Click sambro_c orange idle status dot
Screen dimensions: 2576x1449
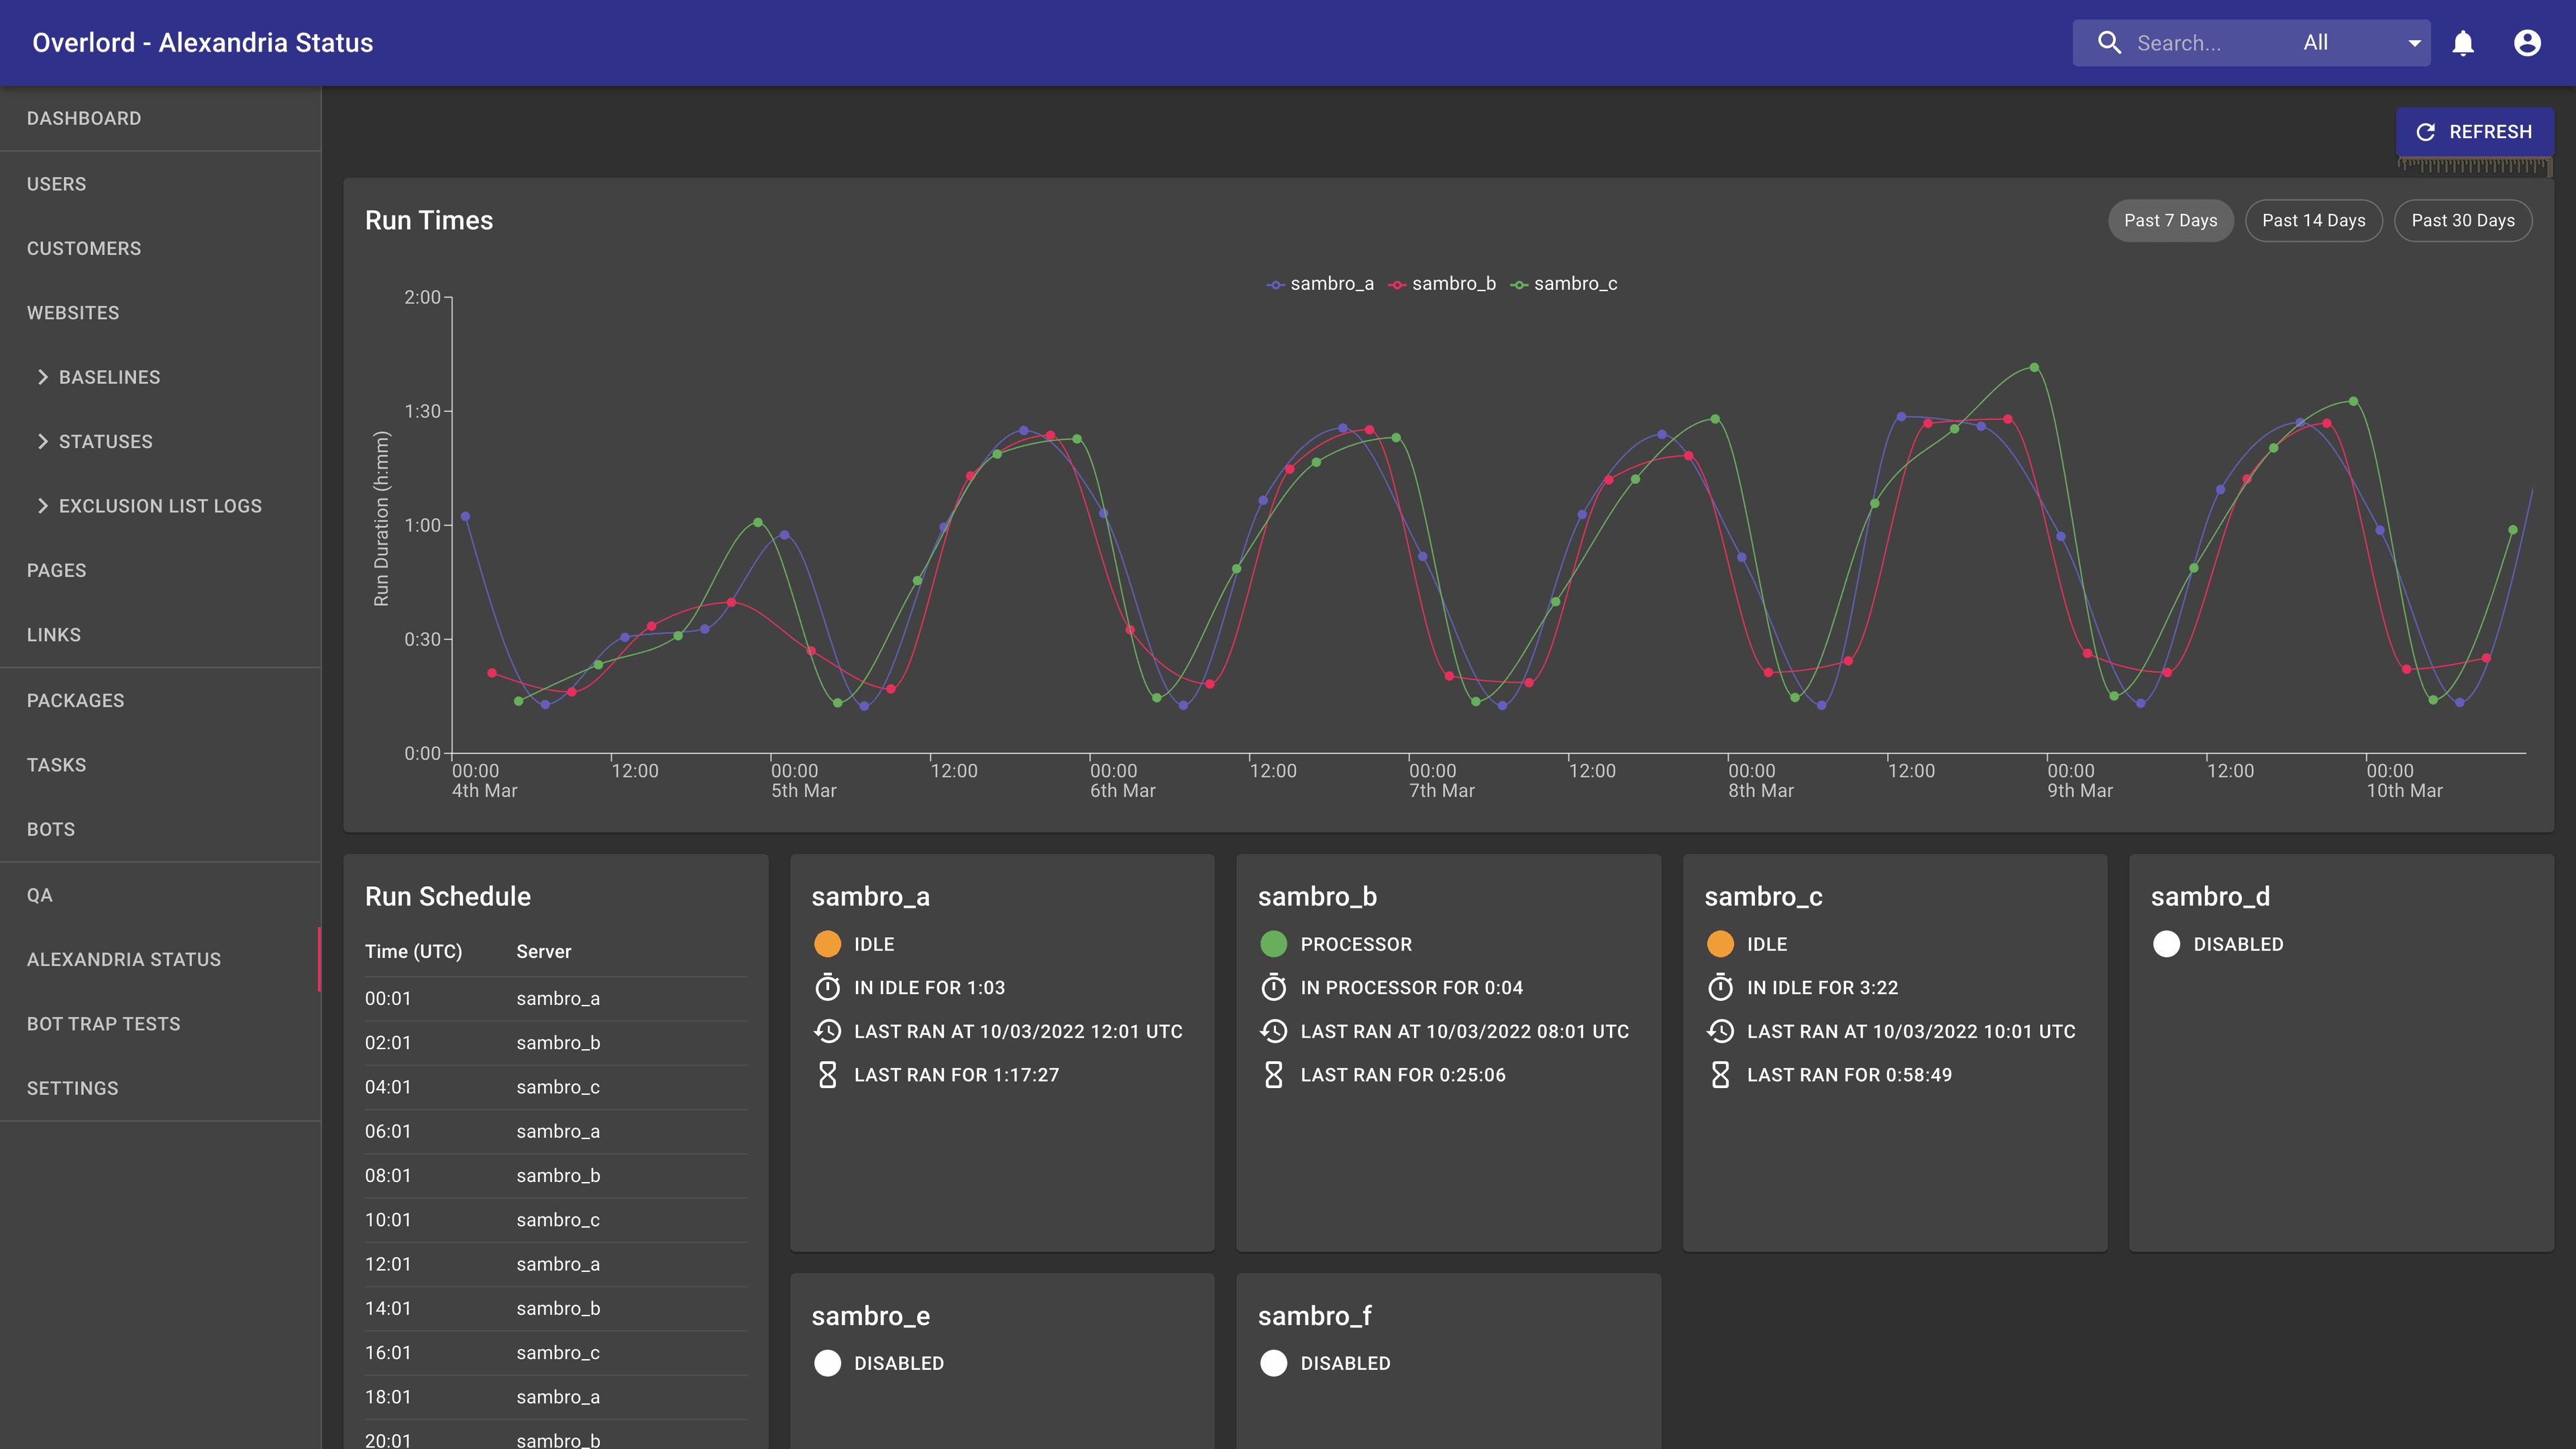pyautogui.click(x=1720, y=944)
